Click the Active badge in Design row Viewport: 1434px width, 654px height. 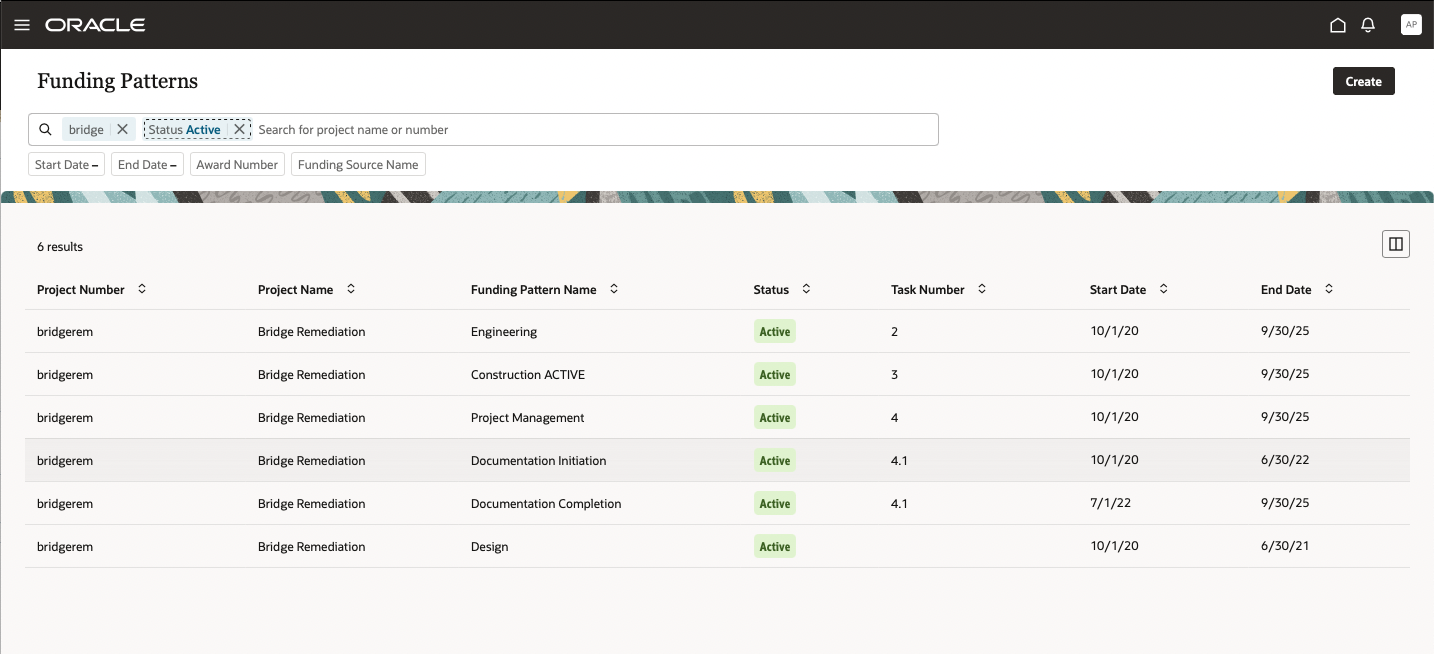(x=774, y=546)
